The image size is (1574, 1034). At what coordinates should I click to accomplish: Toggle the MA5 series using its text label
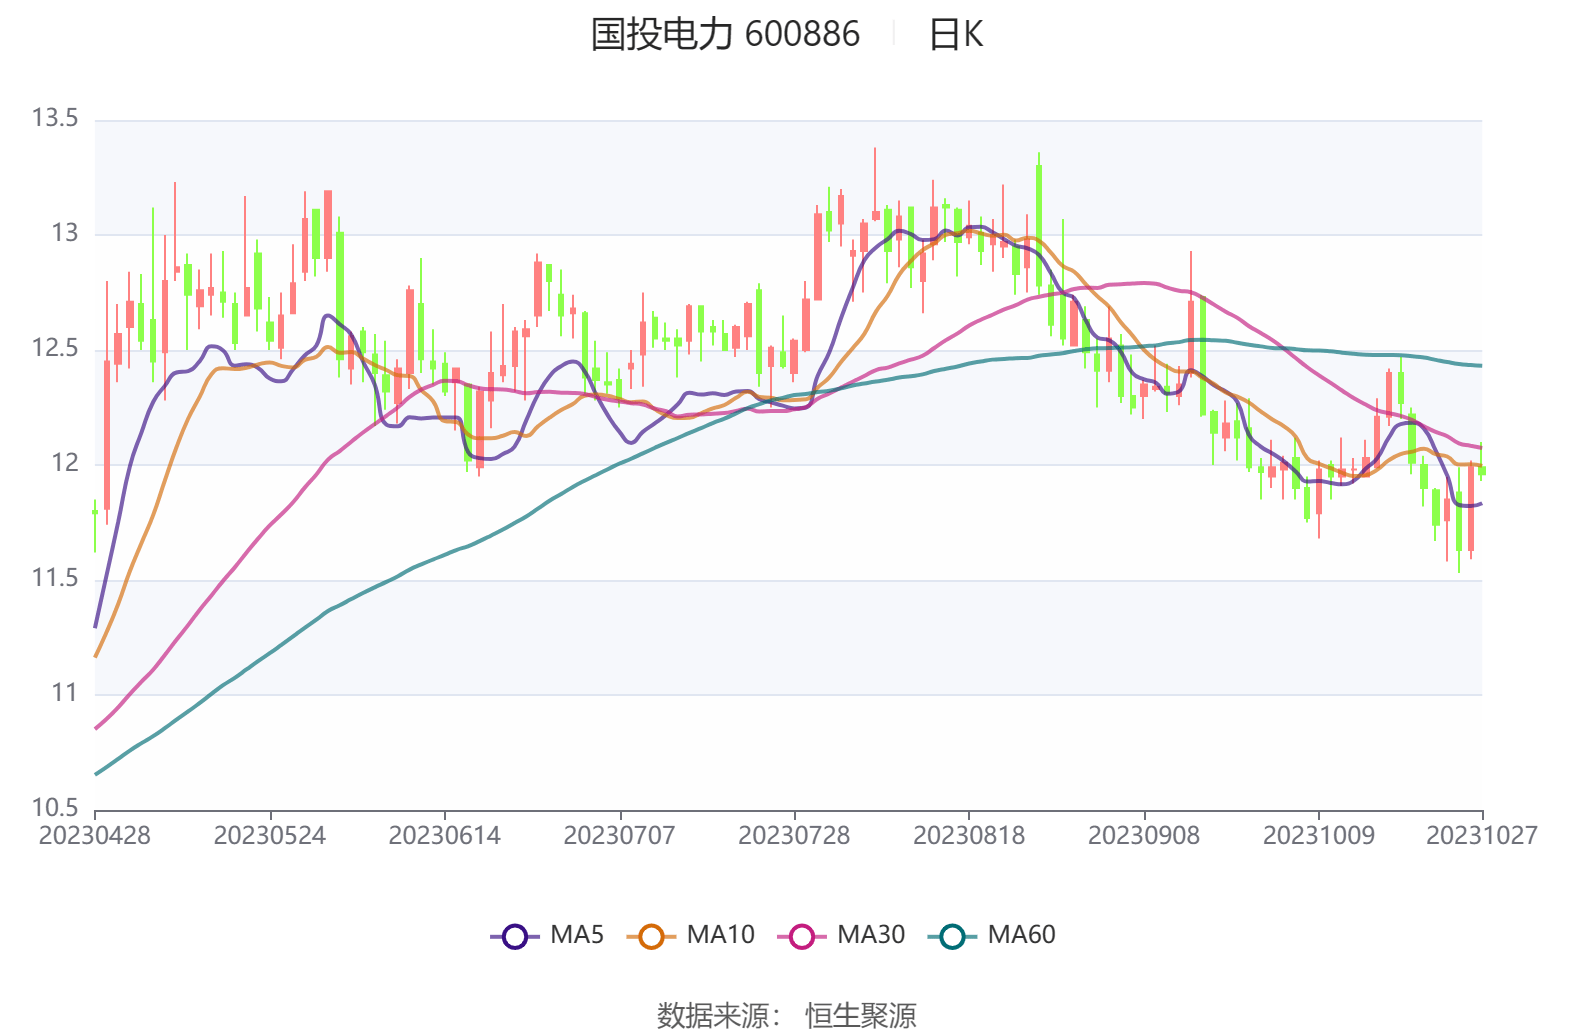tap(577, 935)
